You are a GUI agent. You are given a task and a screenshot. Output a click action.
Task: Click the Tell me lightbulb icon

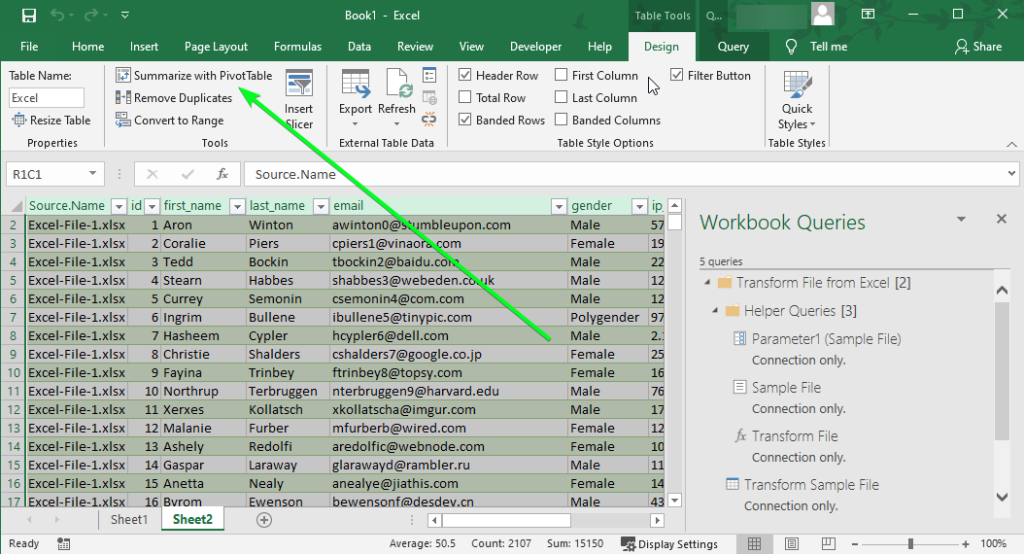[791, 46]
